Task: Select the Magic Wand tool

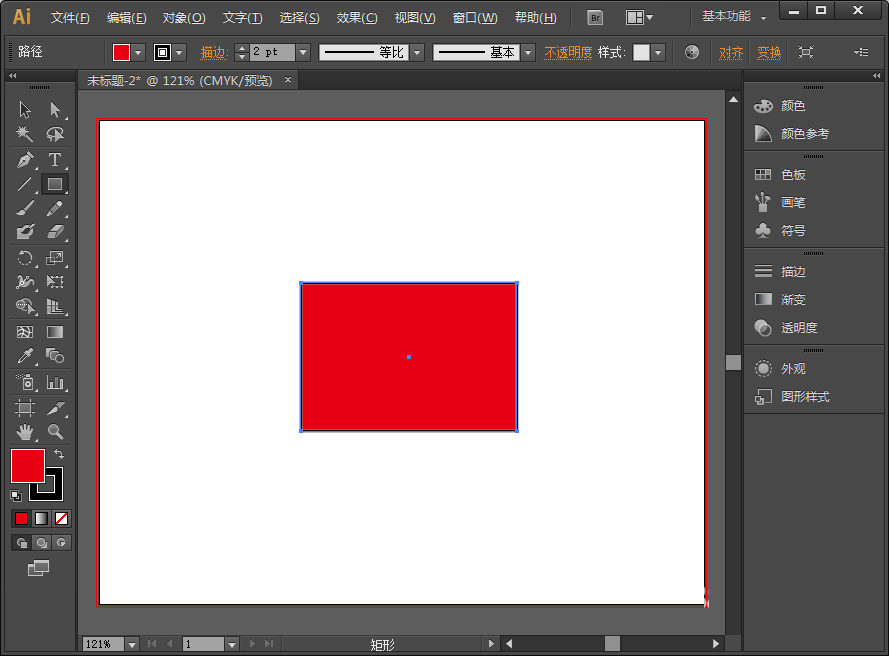Action: 24,134
